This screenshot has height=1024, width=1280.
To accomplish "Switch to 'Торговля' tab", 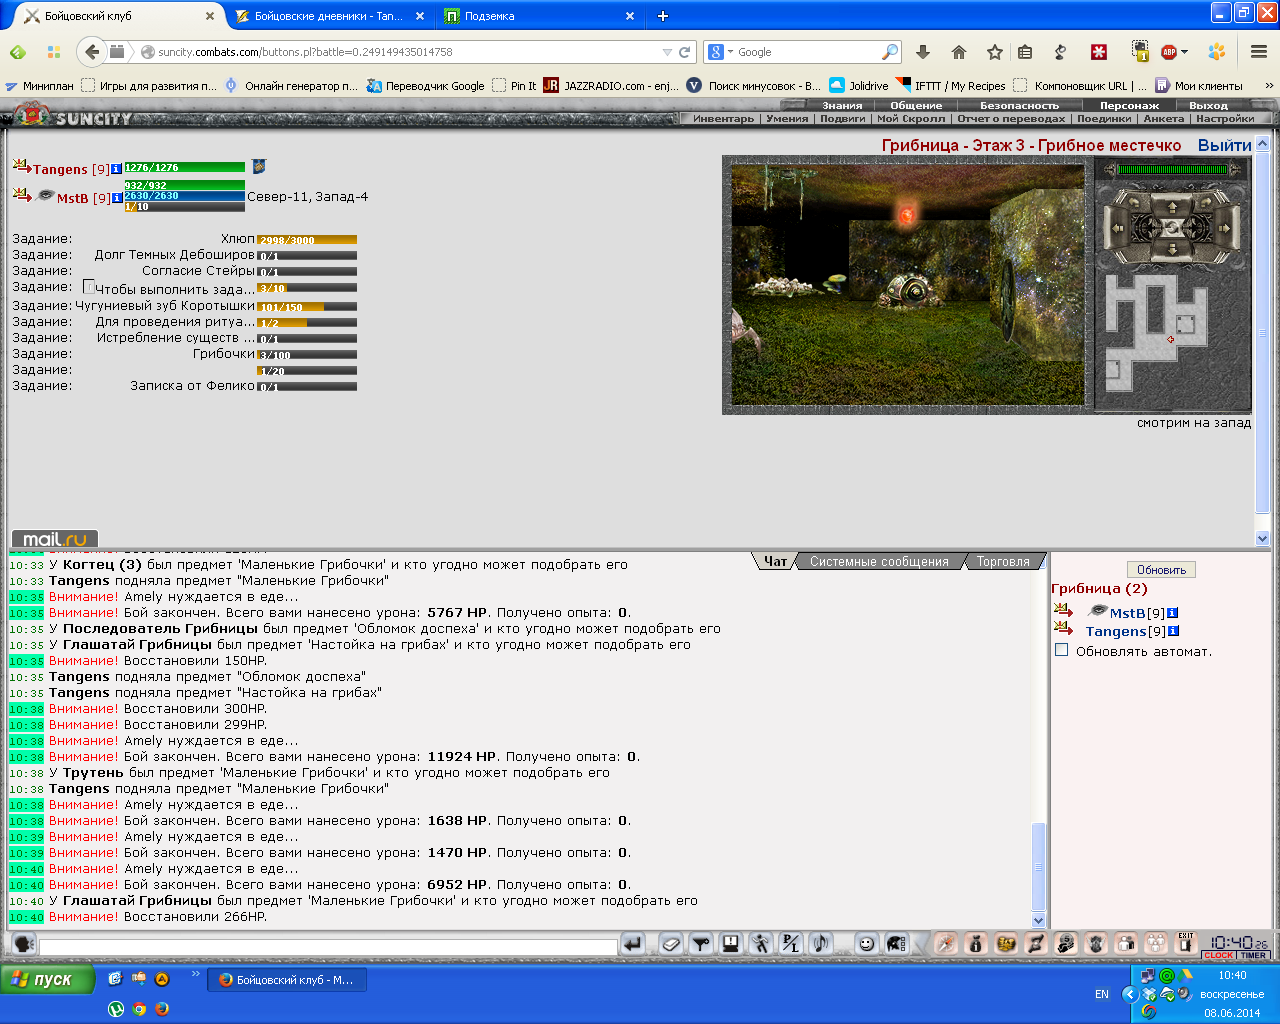I will coord(1003,562).
